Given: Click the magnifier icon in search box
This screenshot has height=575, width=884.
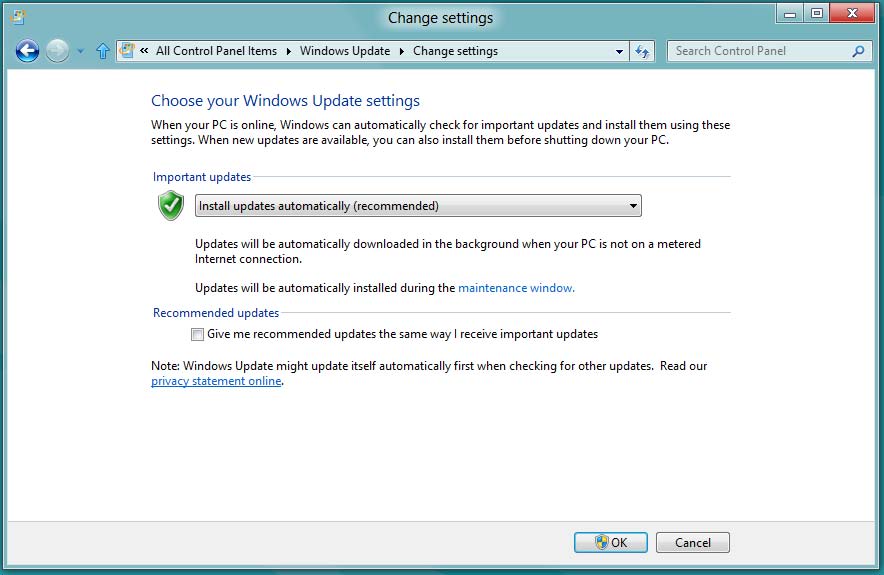Looking at the screenshot, I should coord(858,51).
